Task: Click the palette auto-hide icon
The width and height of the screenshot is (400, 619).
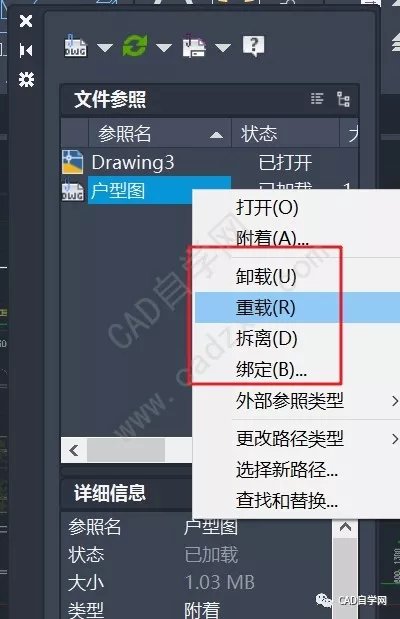Action: click(26, 51)
